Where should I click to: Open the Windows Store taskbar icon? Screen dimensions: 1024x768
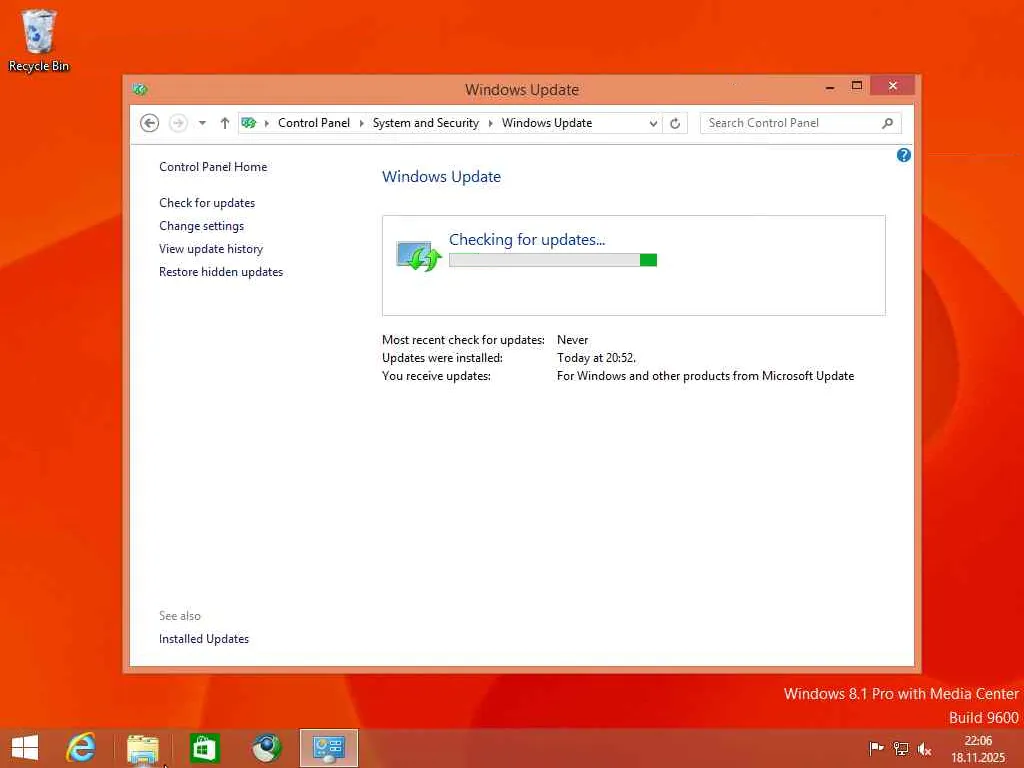click(x=204, y=748)
